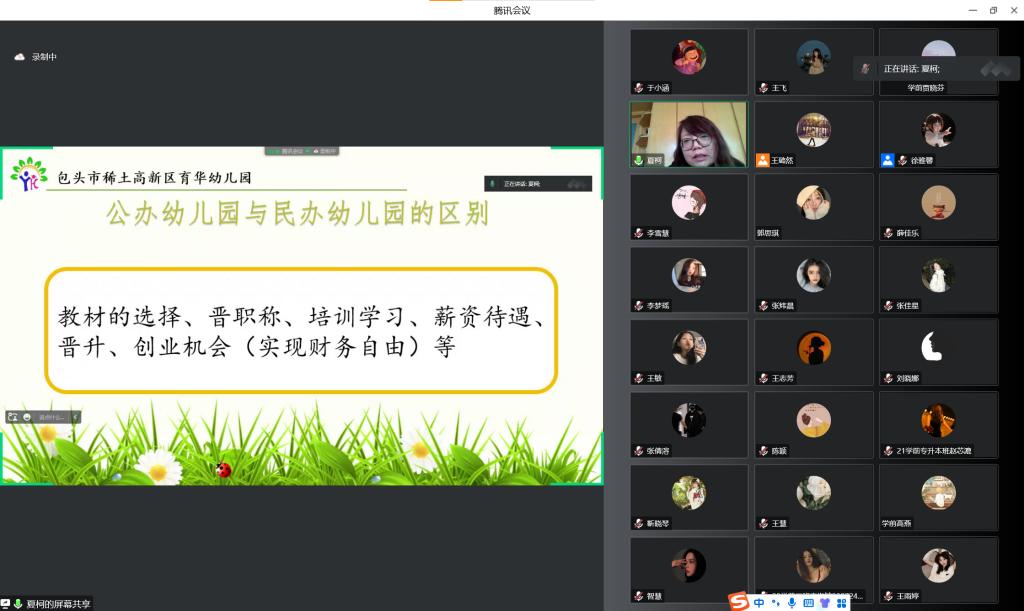The height and width of the screenshot is (611, 1024).
Task: Select participant tile of 于小涵
Action: [x=688, y=61]
